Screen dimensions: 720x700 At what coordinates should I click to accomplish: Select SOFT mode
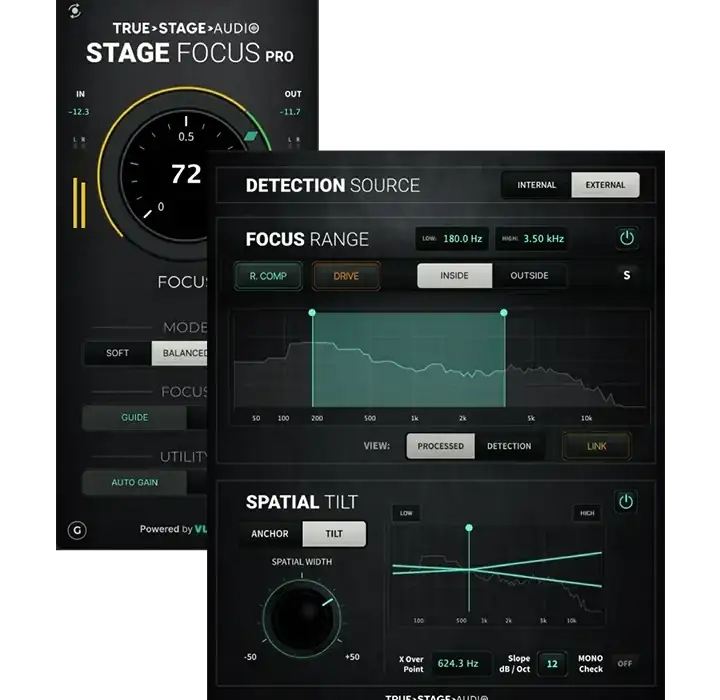pos(117,353)
